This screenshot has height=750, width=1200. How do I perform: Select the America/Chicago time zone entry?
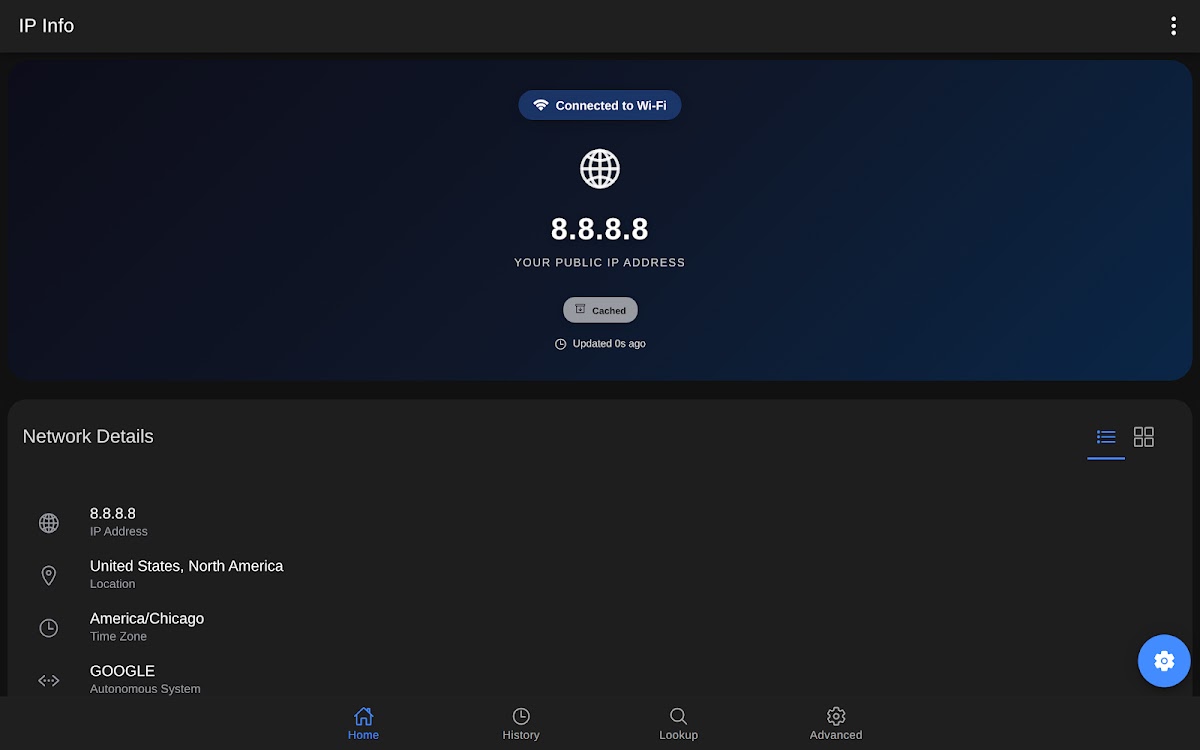147,626
